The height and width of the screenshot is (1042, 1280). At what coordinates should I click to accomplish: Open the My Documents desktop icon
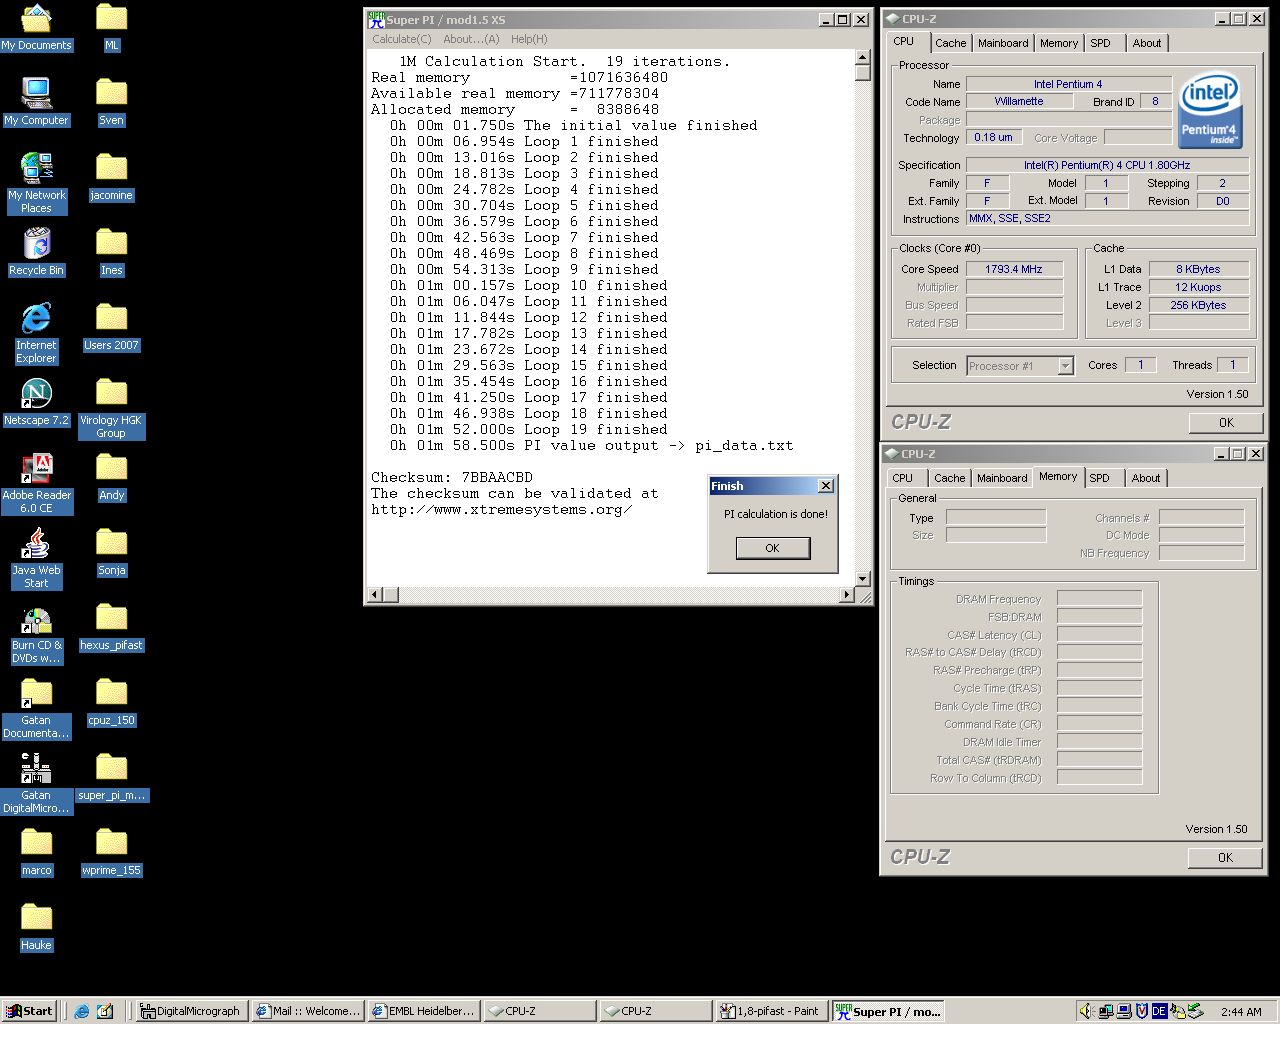36,27
